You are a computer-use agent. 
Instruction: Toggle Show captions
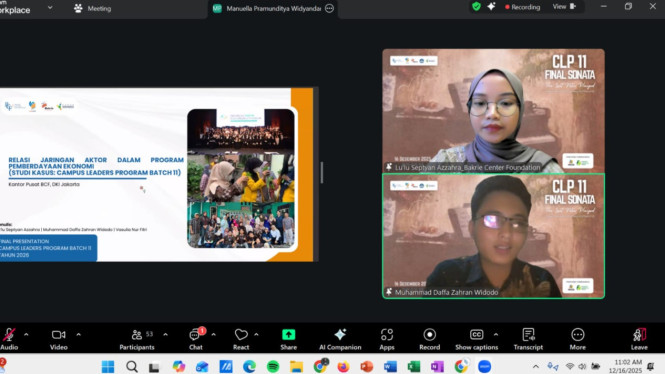pos(476,339)
